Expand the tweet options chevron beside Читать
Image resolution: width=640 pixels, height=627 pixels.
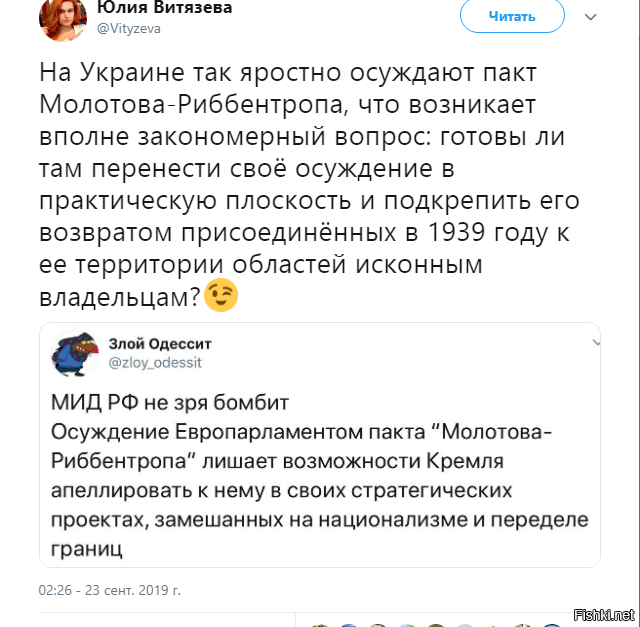tap(591, 17)
